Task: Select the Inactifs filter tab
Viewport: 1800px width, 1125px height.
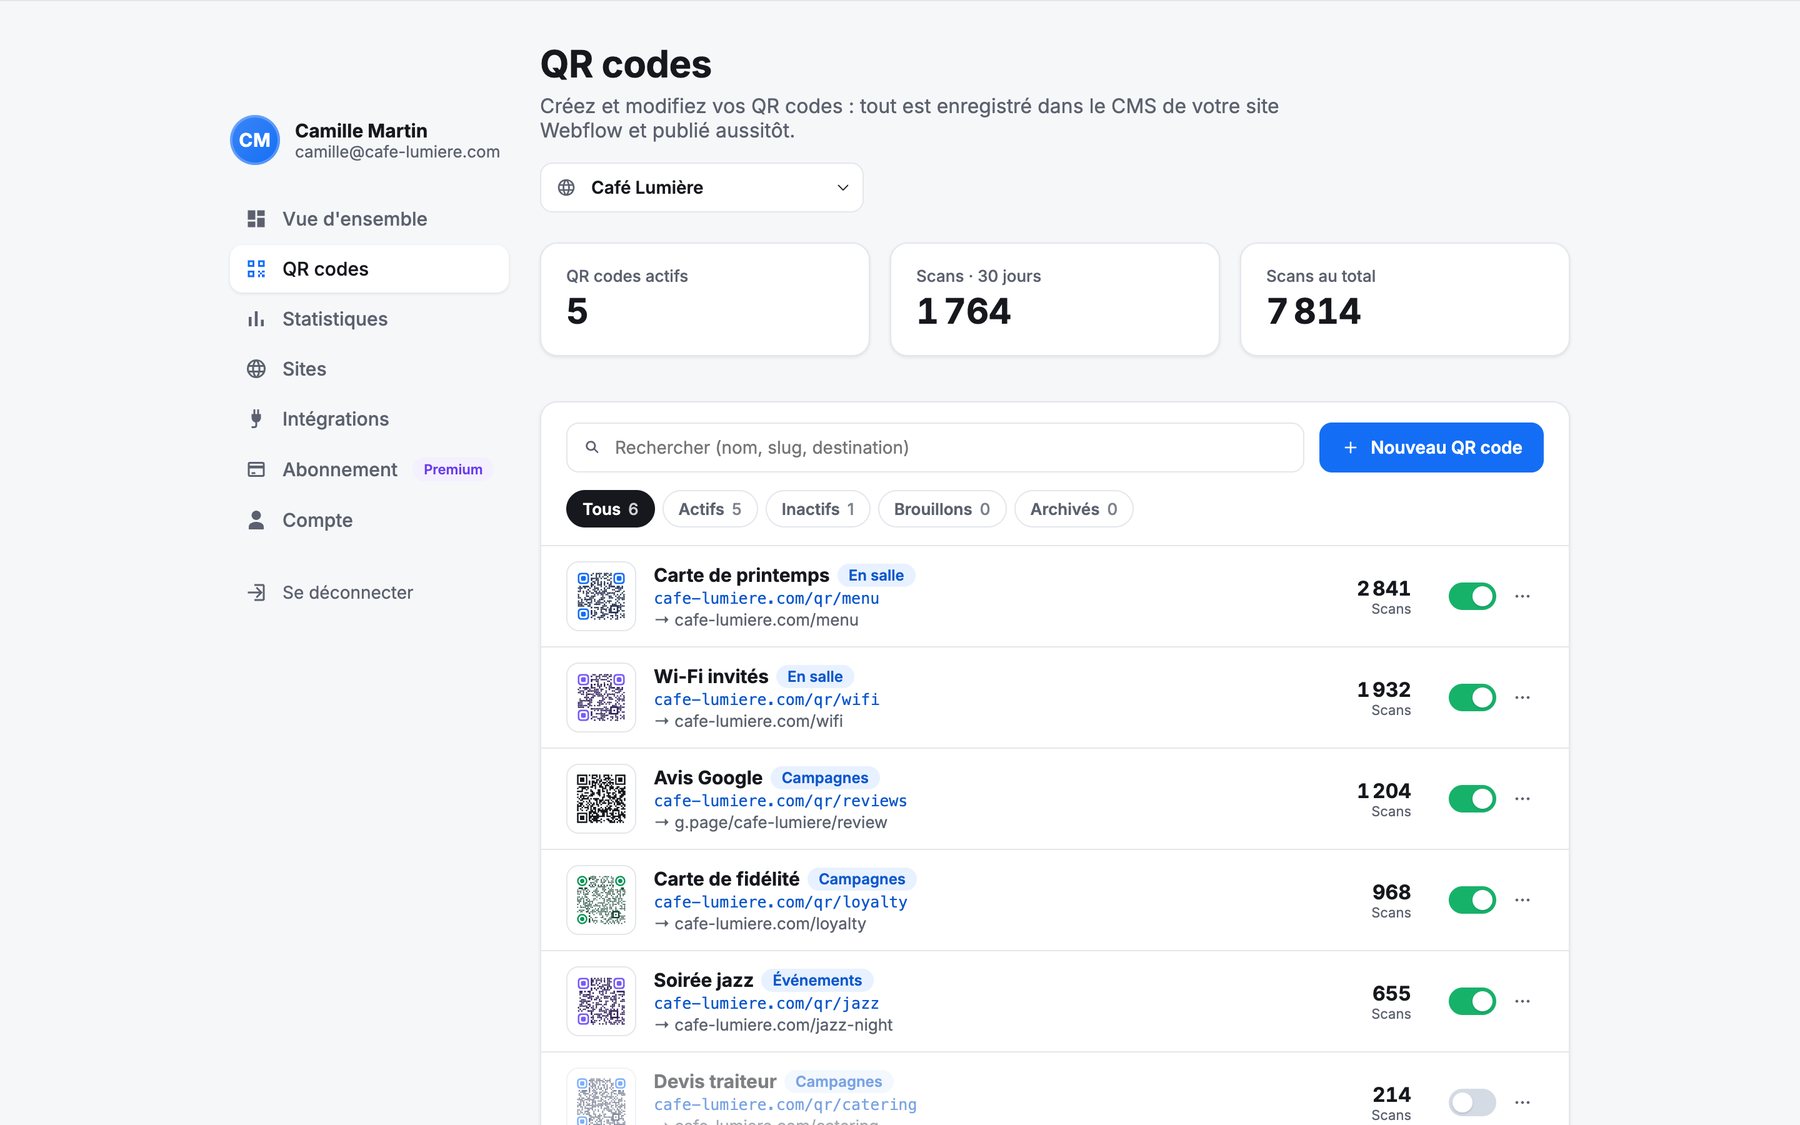Action: [818, 509]
